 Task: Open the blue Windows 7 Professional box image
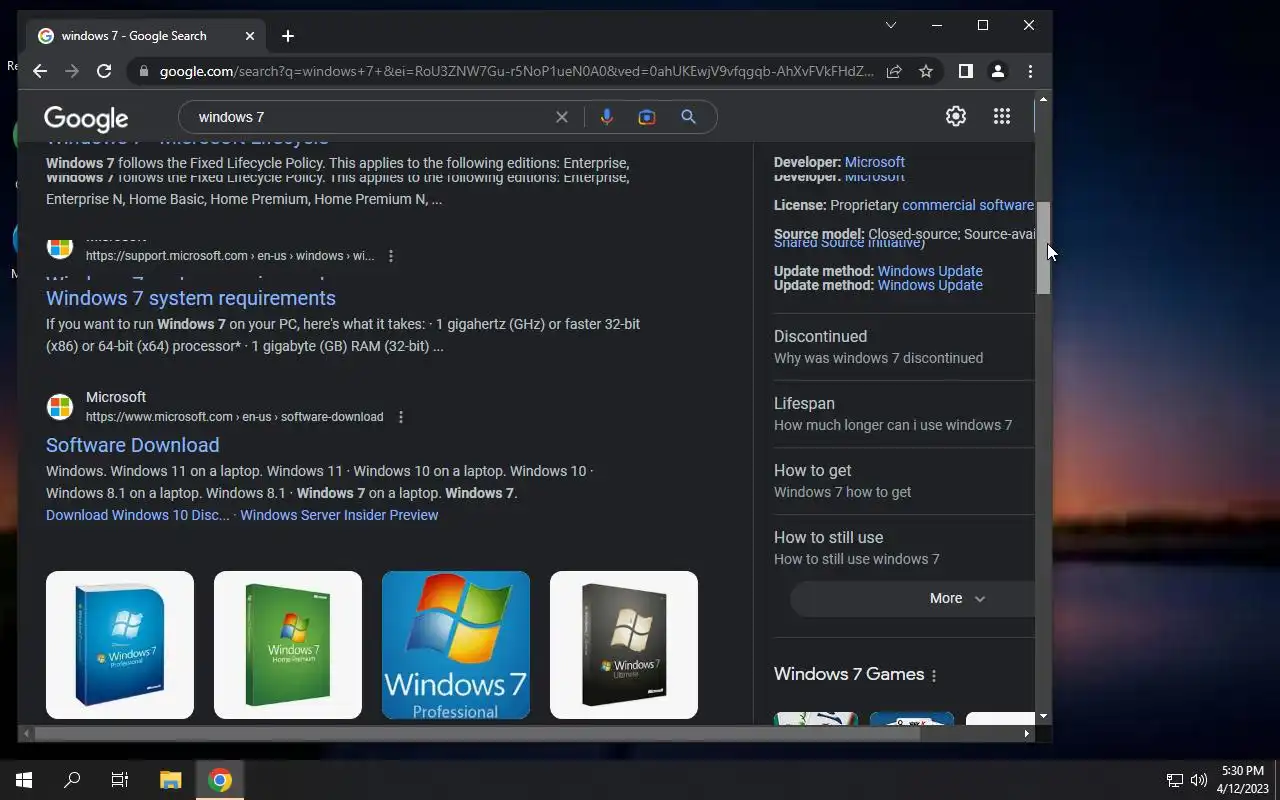coord(120,645)
